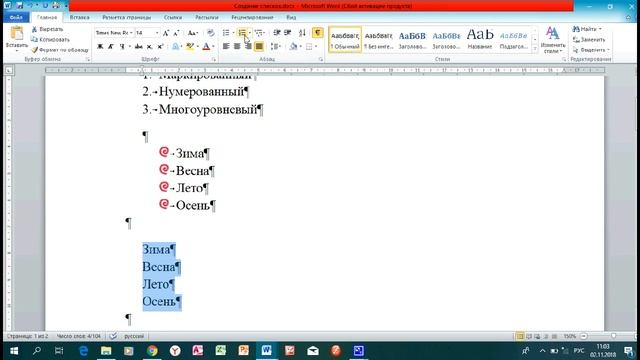The height and width of the screenshot is (360, 640).
Task: Click the Shading paint bucket icon
Action: tap(293, 47)
